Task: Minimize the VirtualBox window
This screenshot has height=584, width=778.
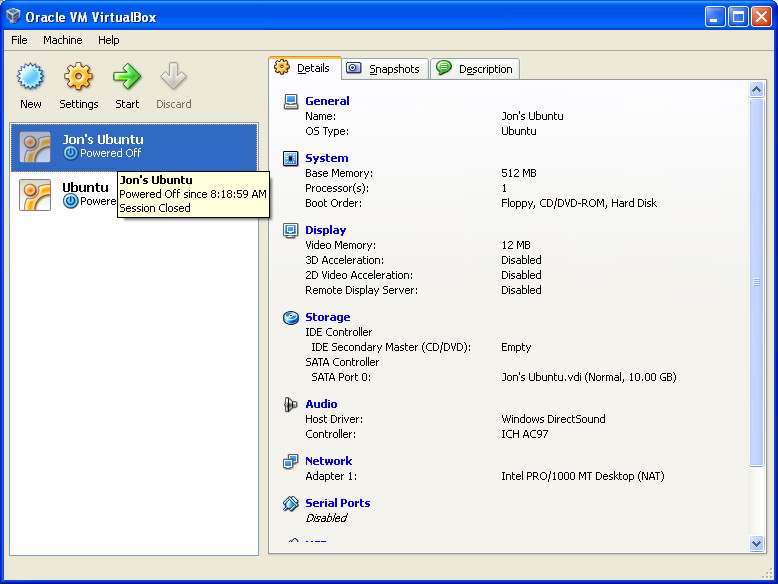Action: click(x=714, y=17)
